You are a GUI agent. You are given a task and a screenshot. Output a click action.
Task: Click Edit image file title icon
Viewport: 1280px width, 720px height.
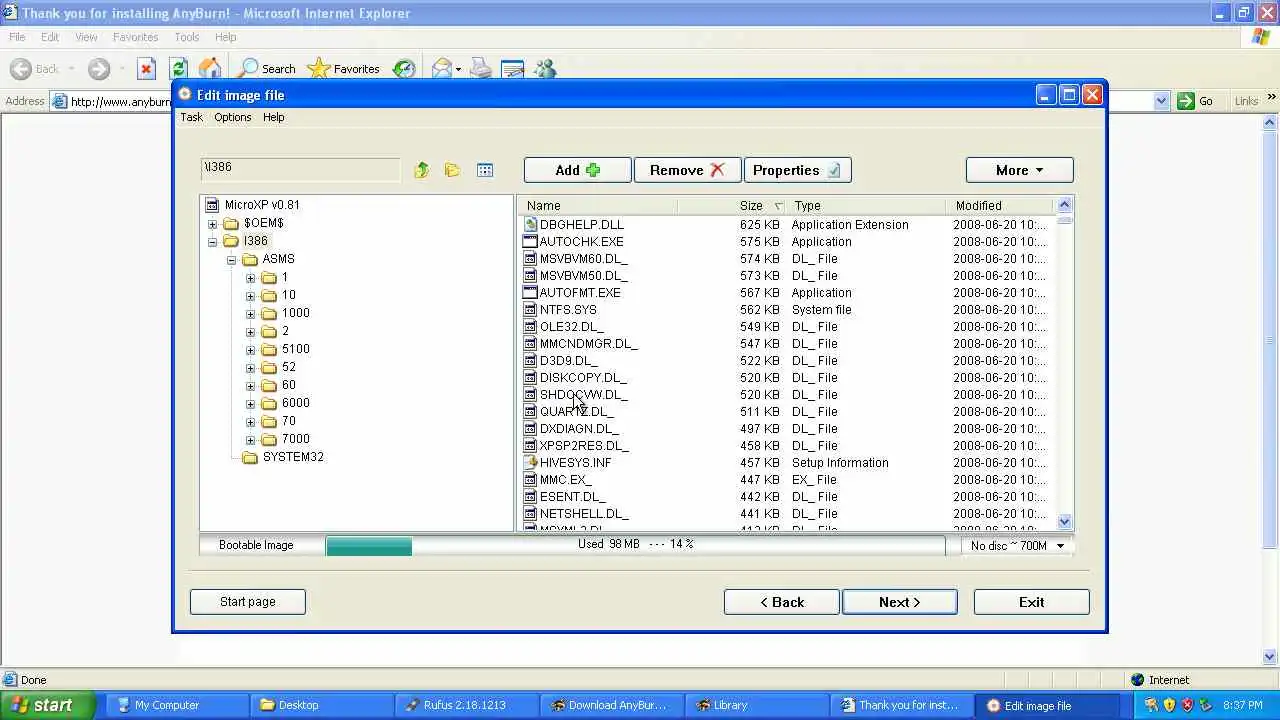click(184, 94)
